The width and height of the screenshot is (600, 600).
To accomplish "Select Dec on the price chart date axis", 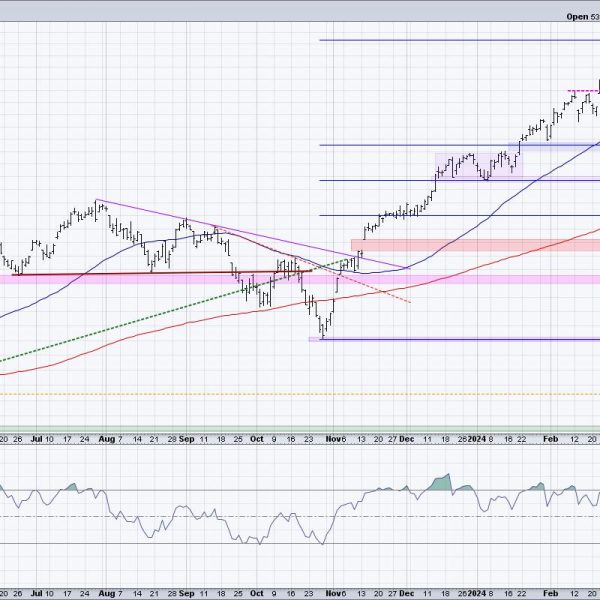I will coord(406,439).
